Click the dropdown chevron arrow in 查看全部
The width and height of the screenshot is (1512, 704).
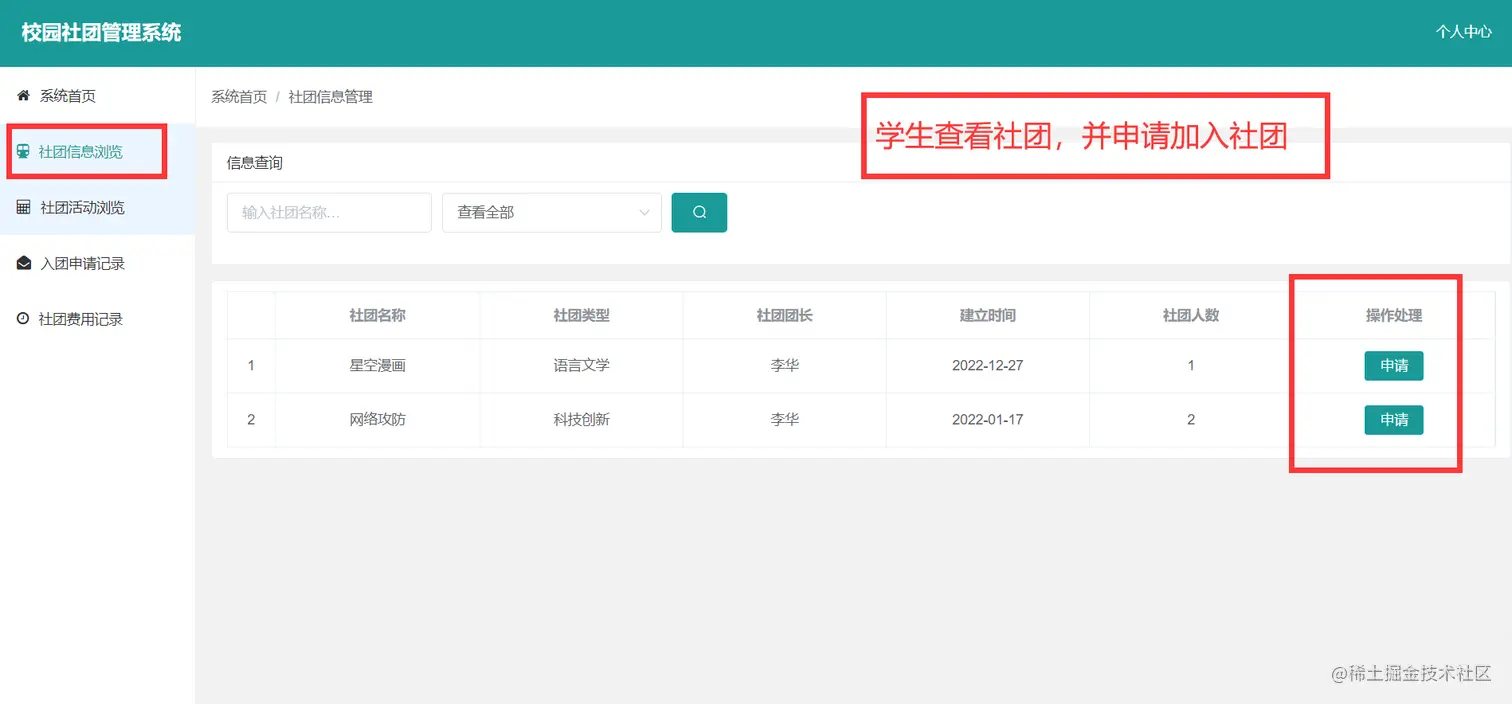(x=643, y=212)
